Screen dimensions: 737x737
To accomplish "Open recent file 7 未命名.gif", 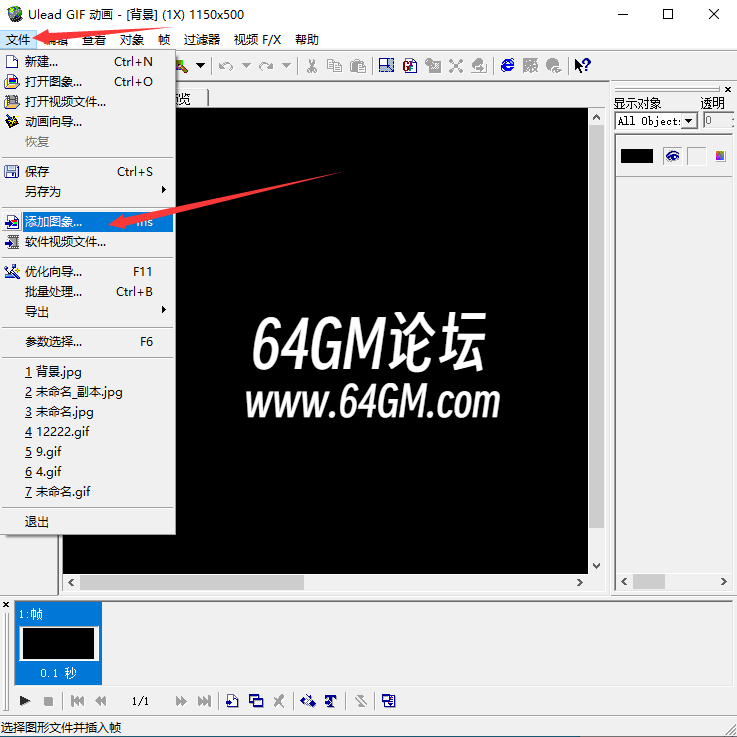I will tap(88, 492).
